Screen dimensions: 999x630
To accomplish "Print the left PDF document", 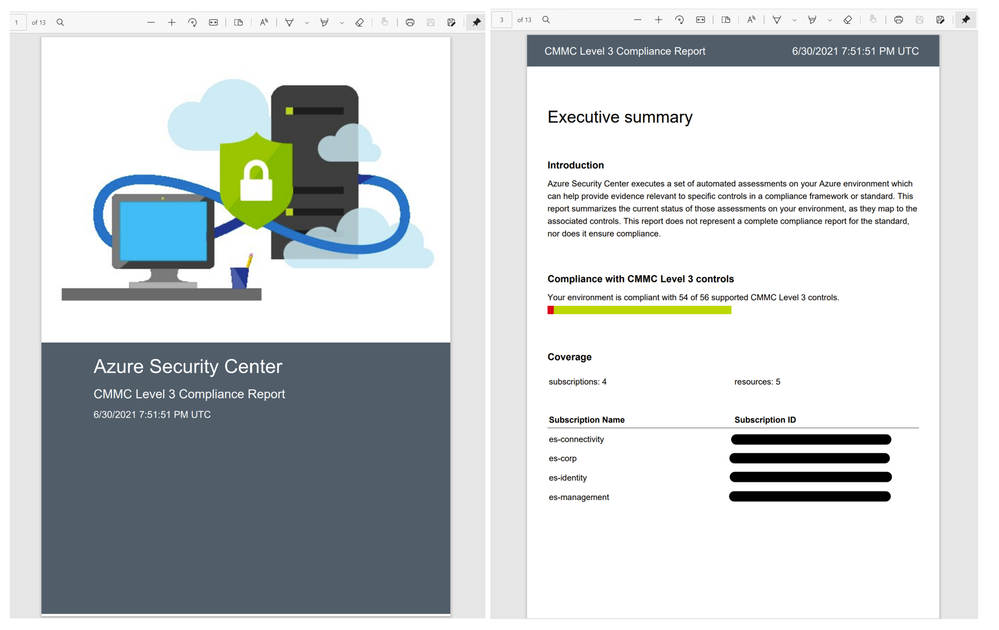I will click(x=410, y=22).
